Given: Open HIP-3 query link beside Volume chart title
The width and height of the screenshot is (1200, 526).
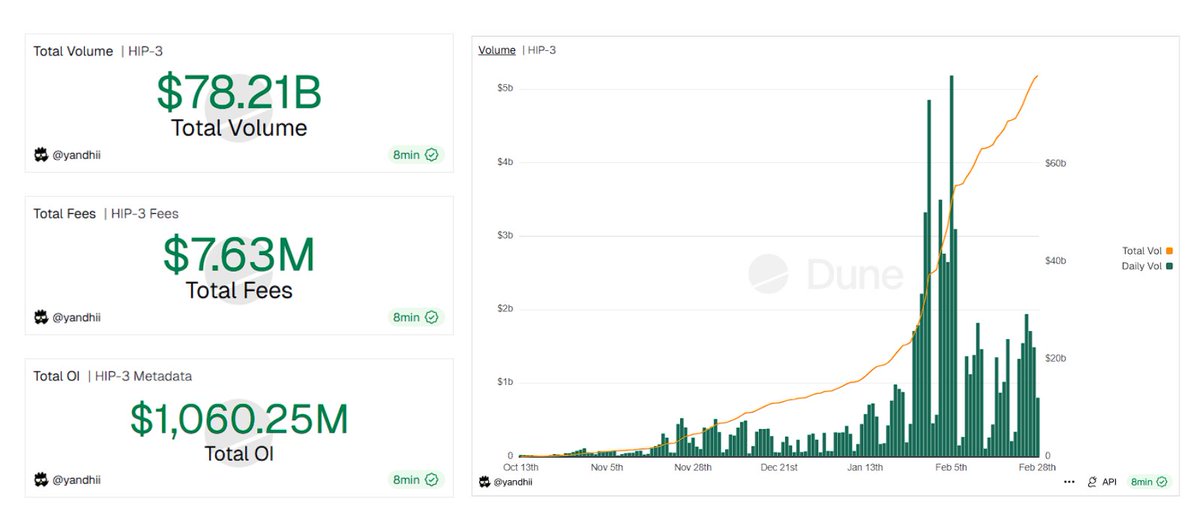Looking at the screenshot, I should (x=541, y=50).
